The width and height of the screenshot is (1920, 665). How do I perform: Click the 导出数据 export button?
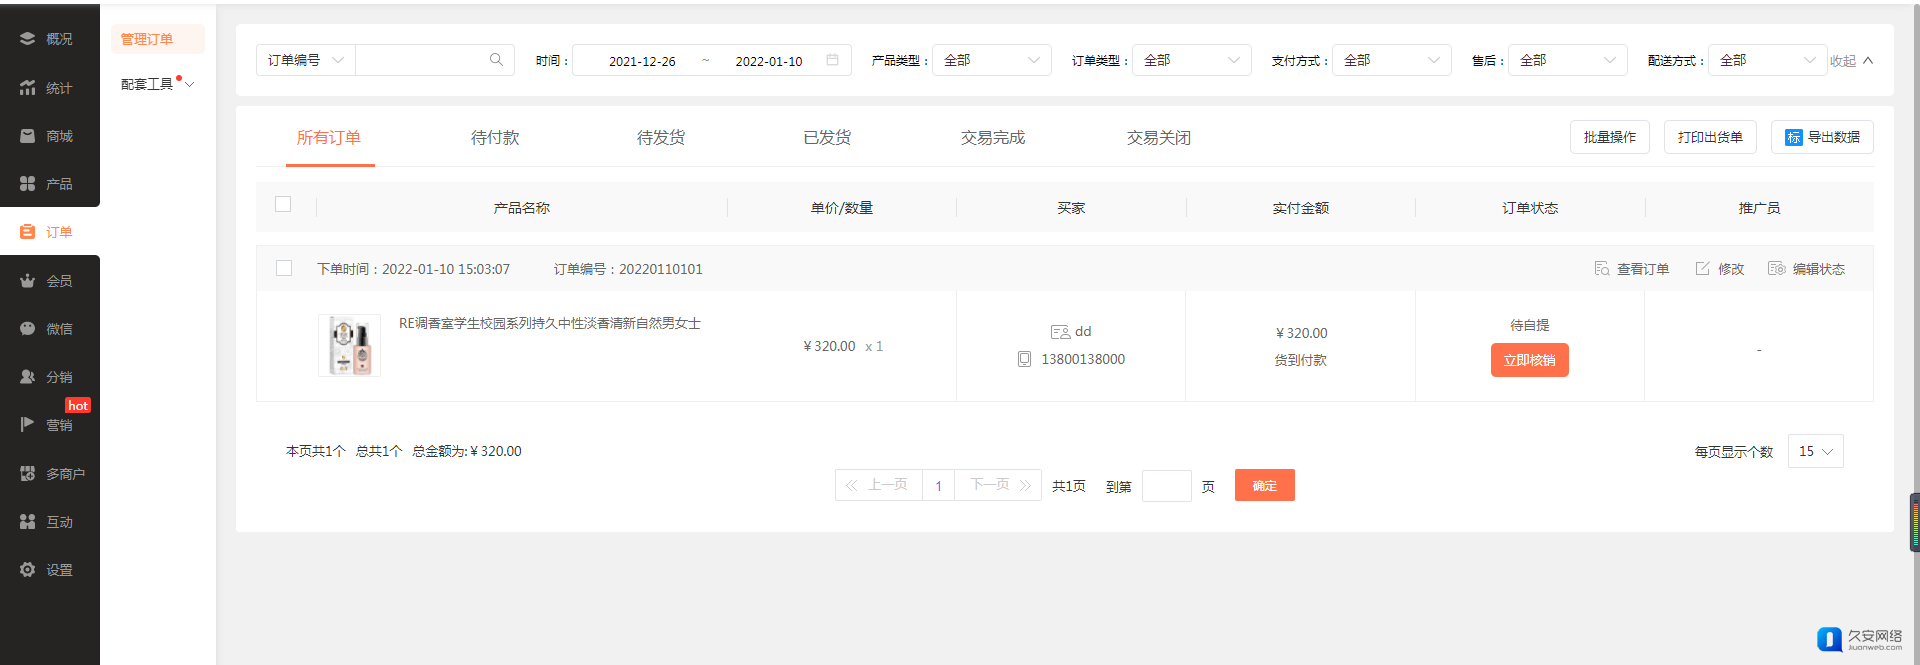(x=1822, y=137)
